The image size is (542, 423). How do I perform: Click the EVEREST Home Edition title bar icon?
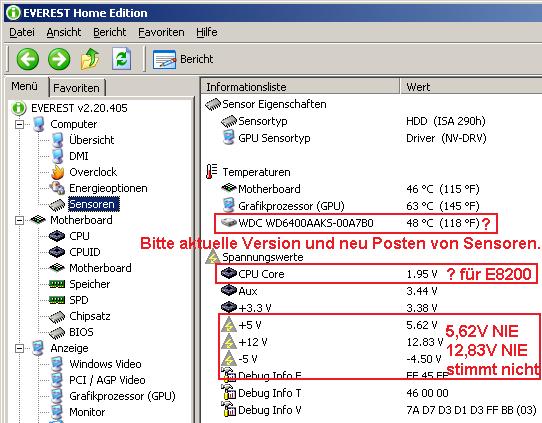(14, 13)
